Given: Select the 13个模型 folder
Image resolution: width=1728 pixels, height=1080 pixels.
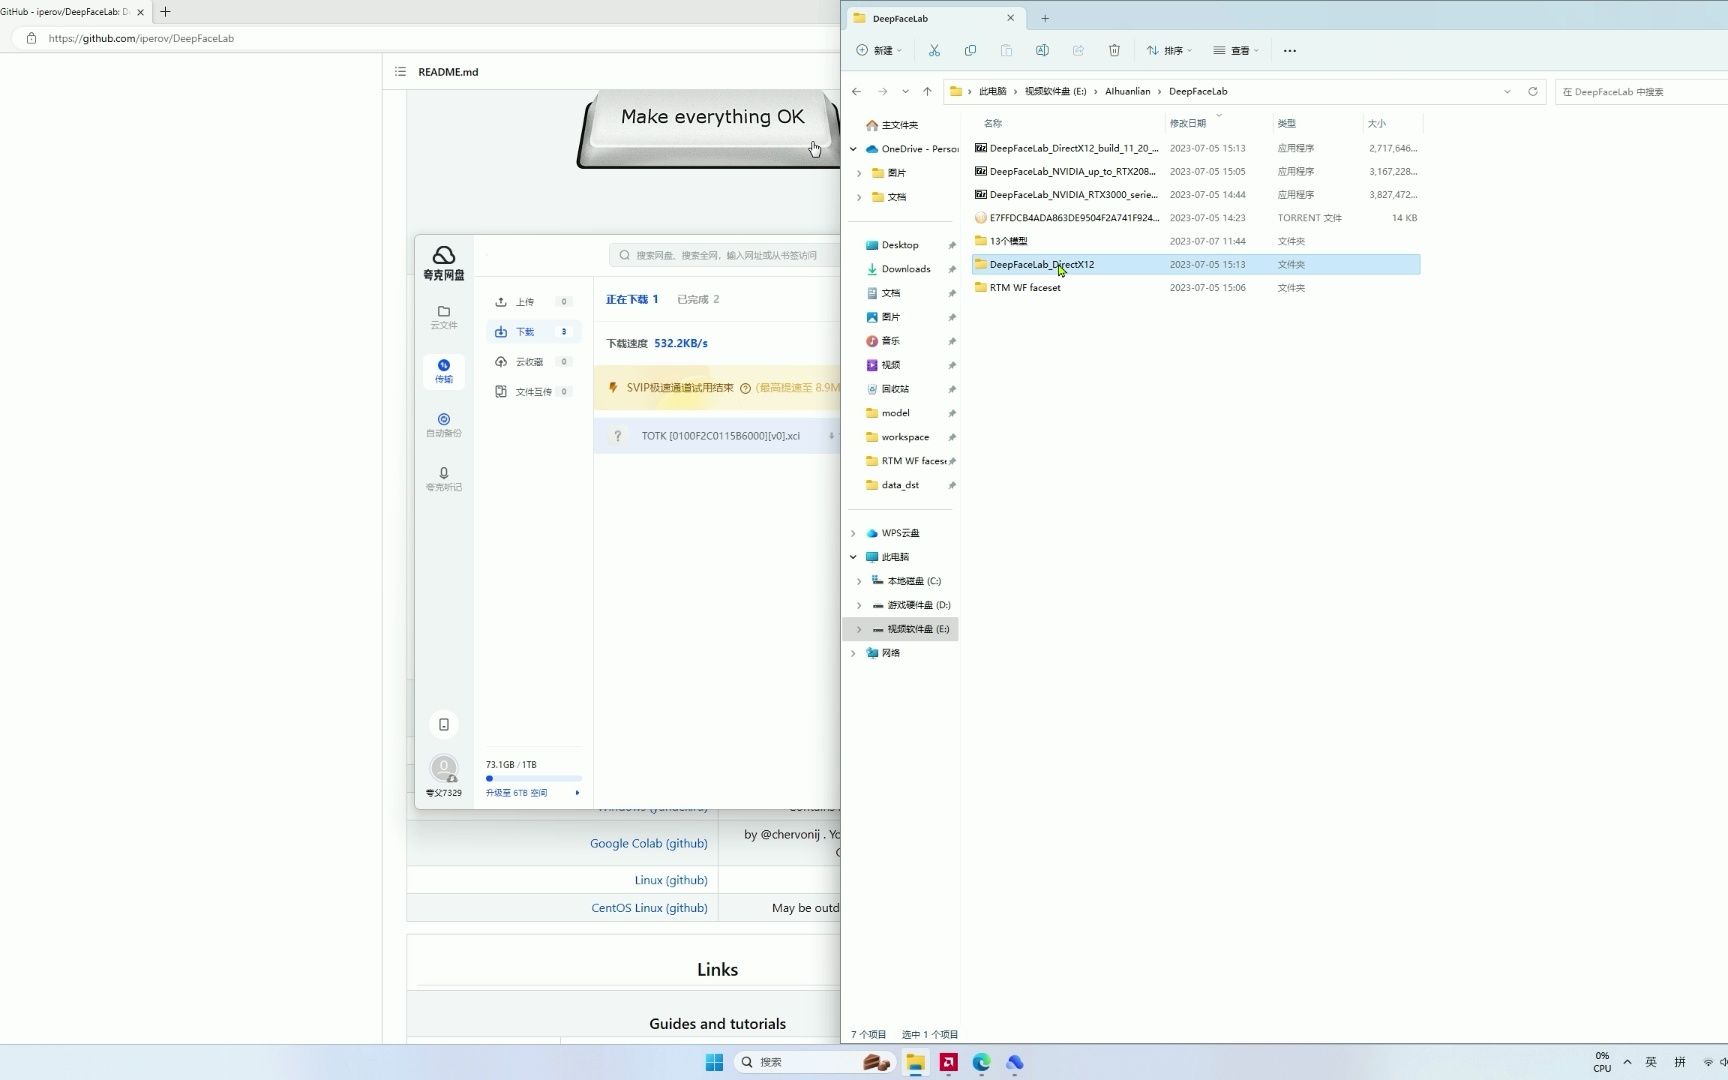Looking at the screenshot, I should click(1196, 241).
